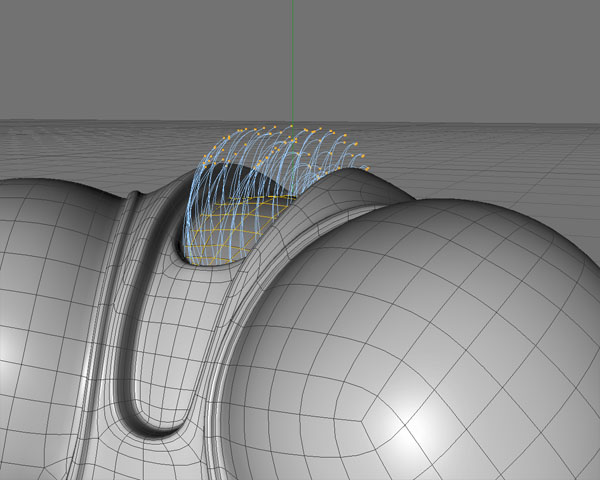Select the large sphere mesh on the right
600x480 pixels.
[x=413, y=341]
